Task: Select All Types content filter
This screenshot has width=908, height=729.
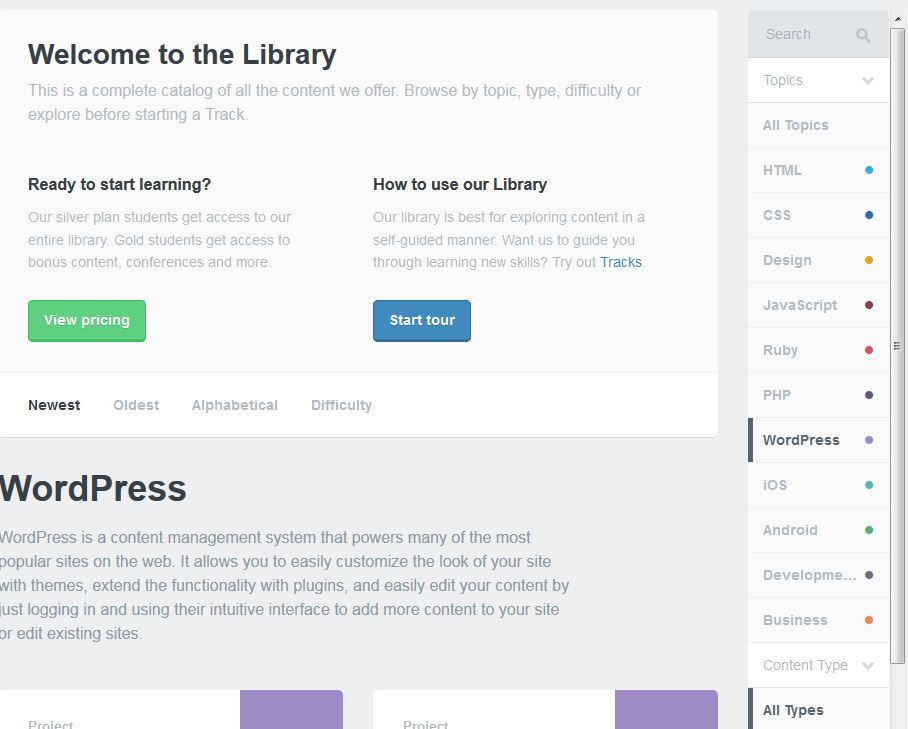Action: 818,710
